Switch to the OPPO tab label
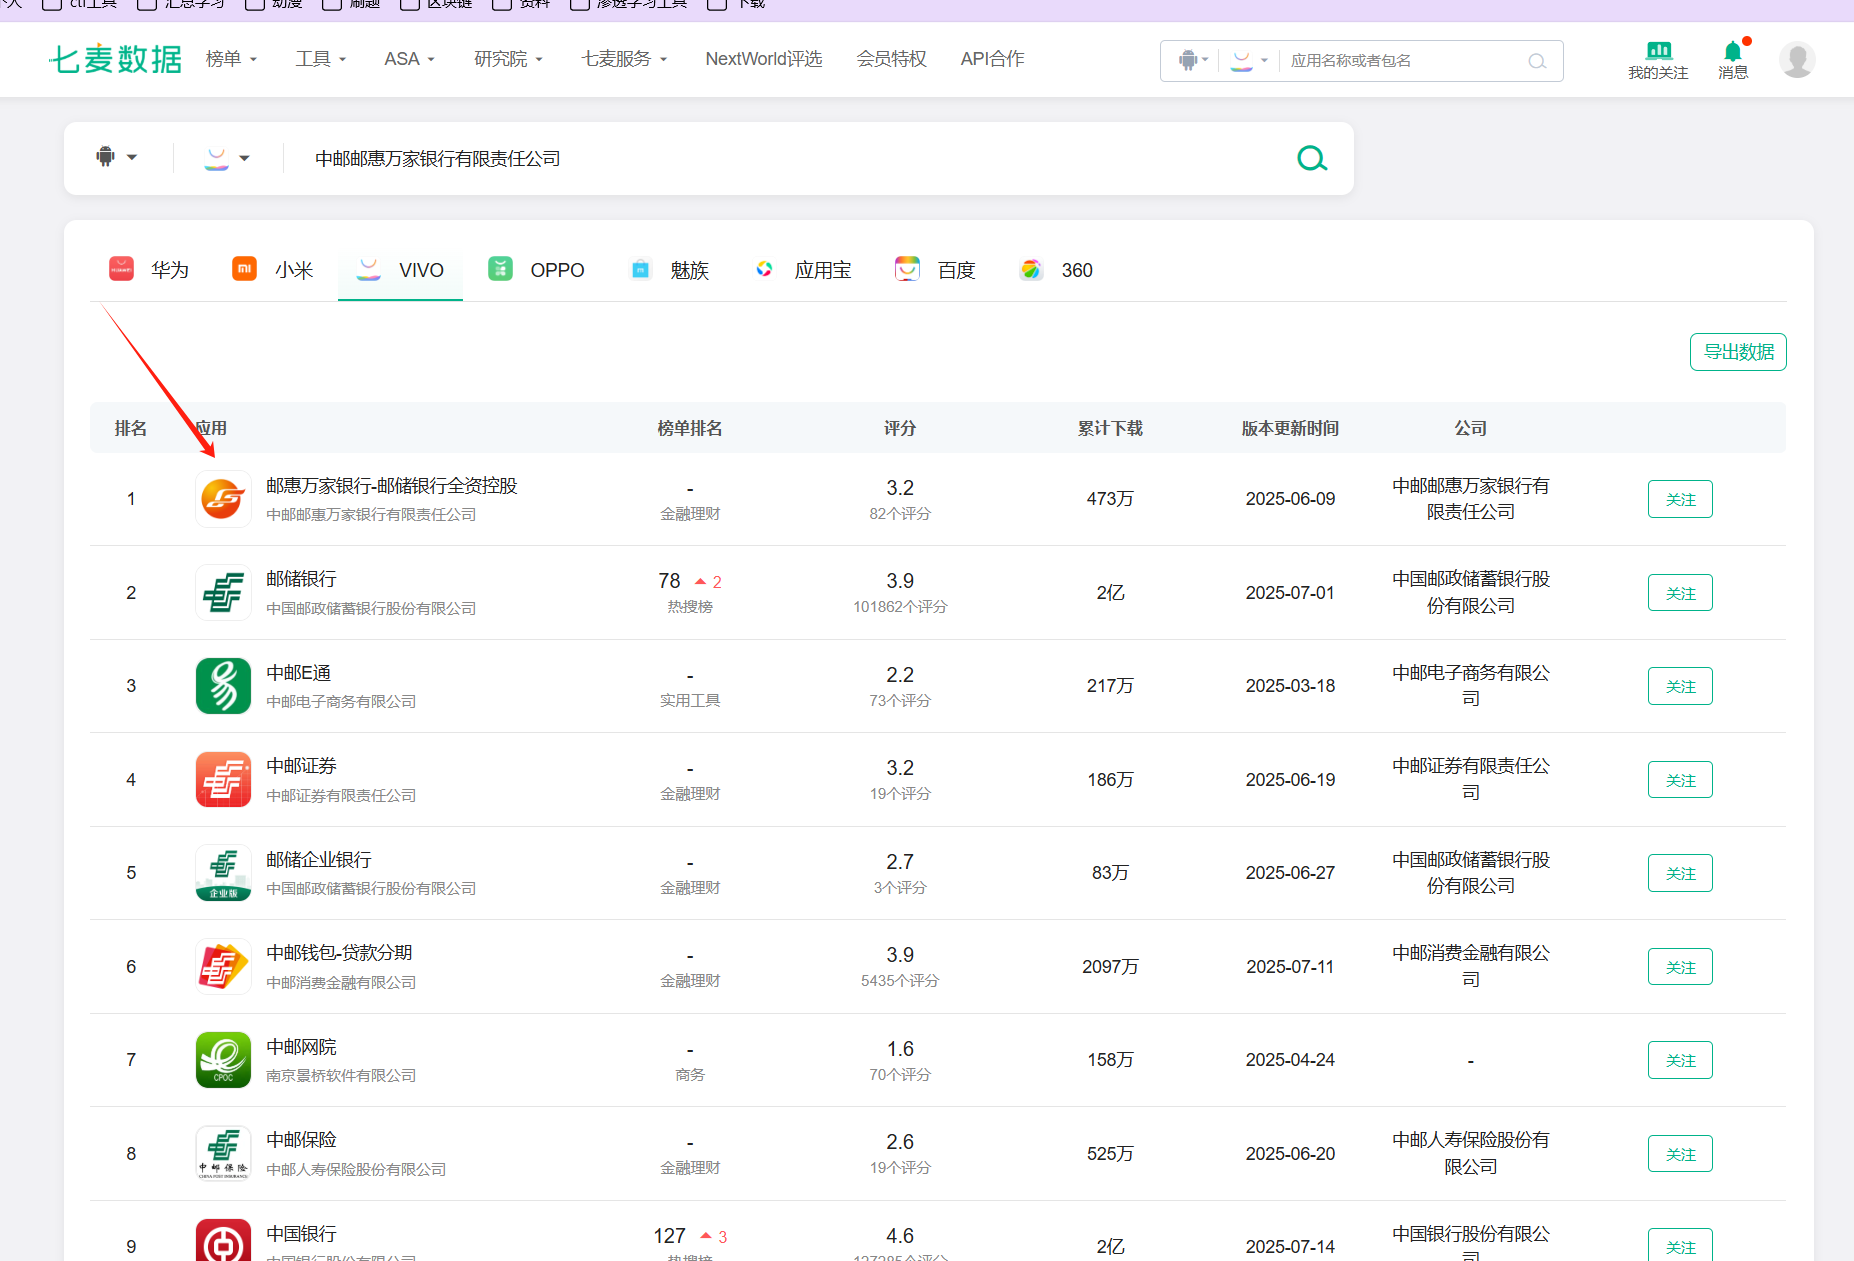The width and height of the screenshot is (1854, 1261). click(557, 270)
